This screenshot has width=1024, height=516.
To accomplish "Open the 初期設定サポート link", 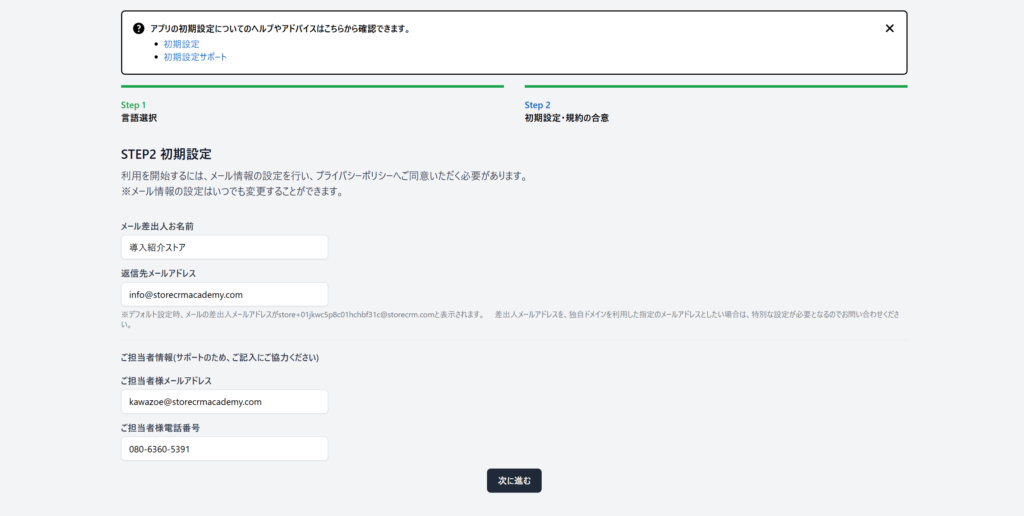I will pos(195,57).
